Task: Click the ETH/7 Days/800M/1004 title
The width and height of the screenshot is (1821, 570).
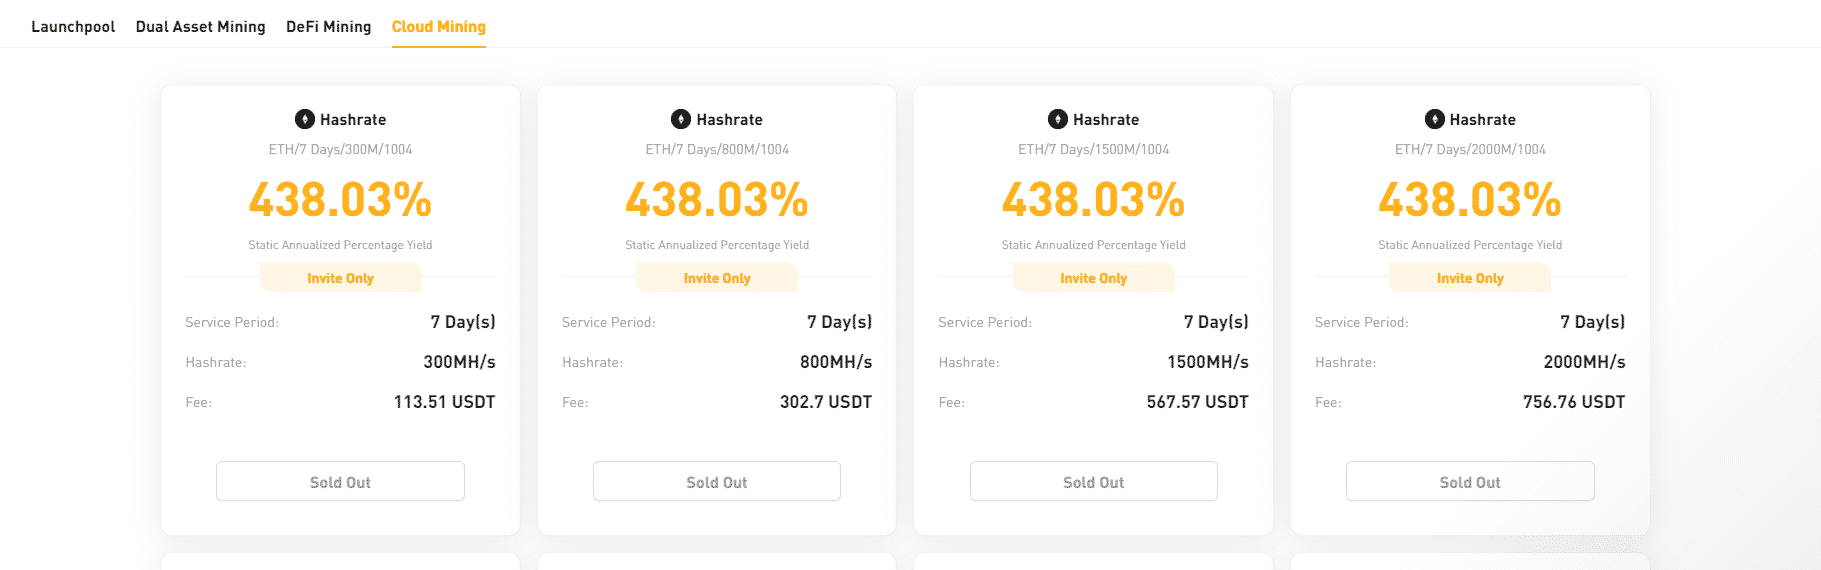Action: [x=717, y=149]
